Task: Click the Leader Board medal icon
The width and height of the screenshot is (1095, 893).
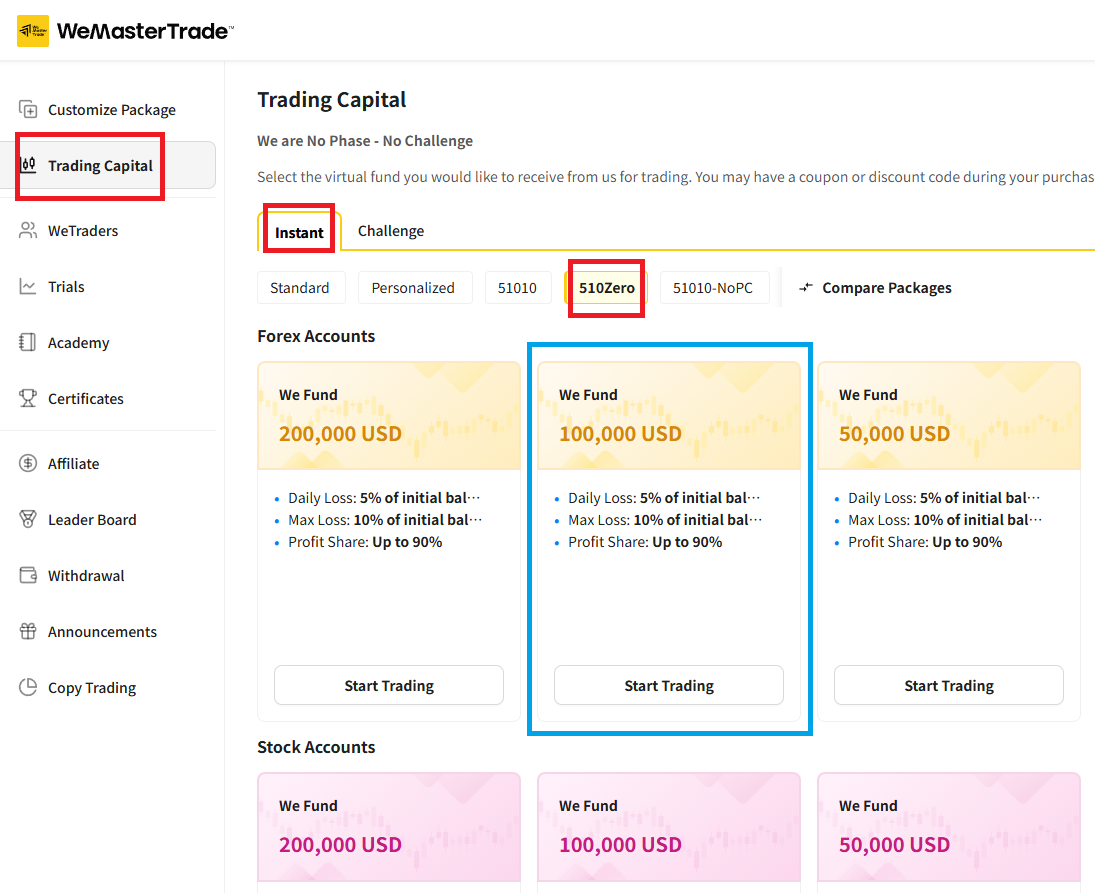Action: tap(28, 519)
